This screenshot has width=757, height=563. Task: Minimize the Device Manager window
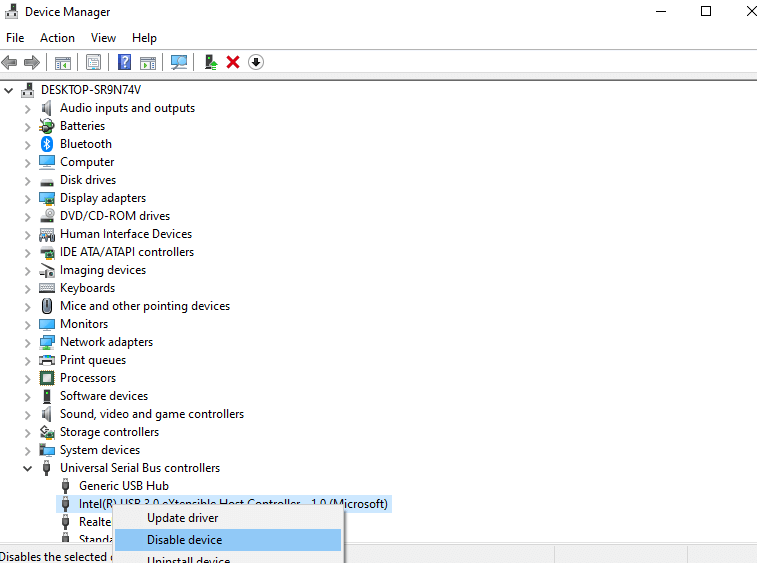click(x=661, y=11)
